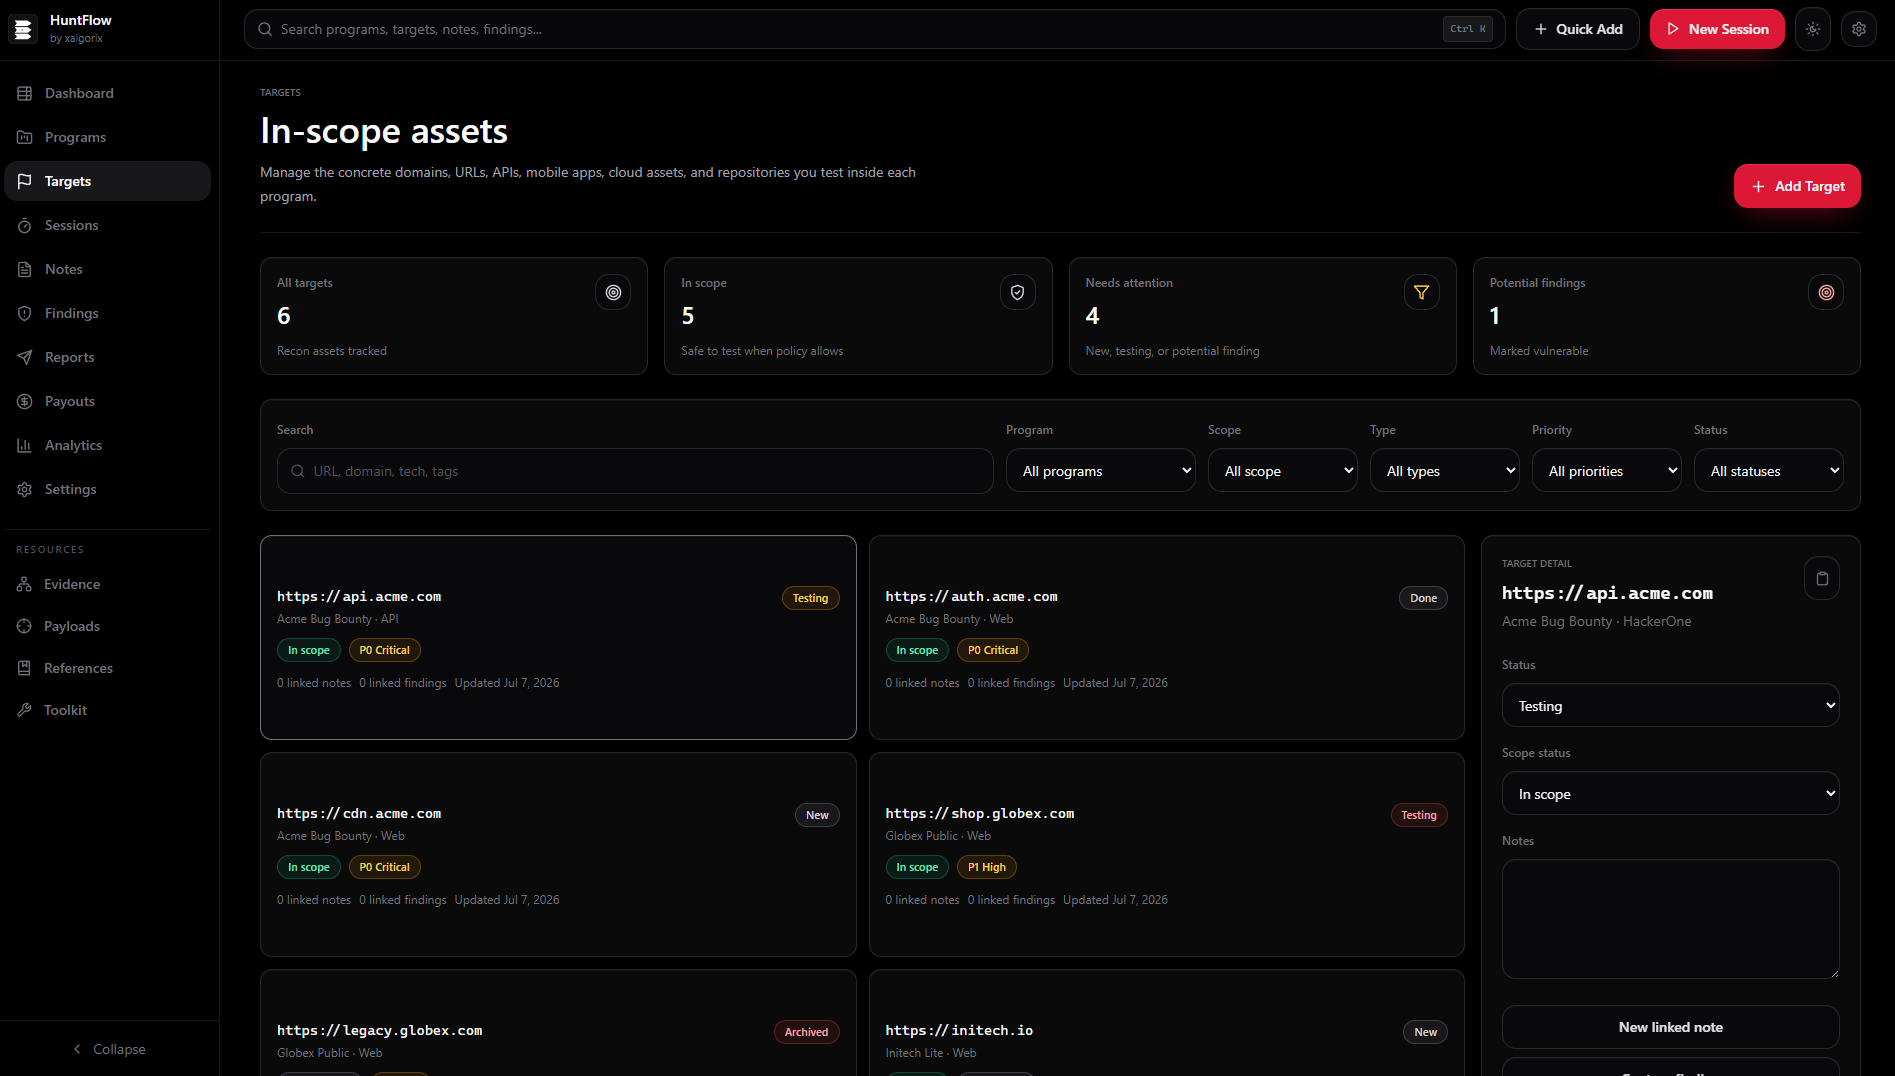Click the Reports paper-plane icon
Image resolution: width=1895 pixels, height=1076 pixels.
[25, 357]
